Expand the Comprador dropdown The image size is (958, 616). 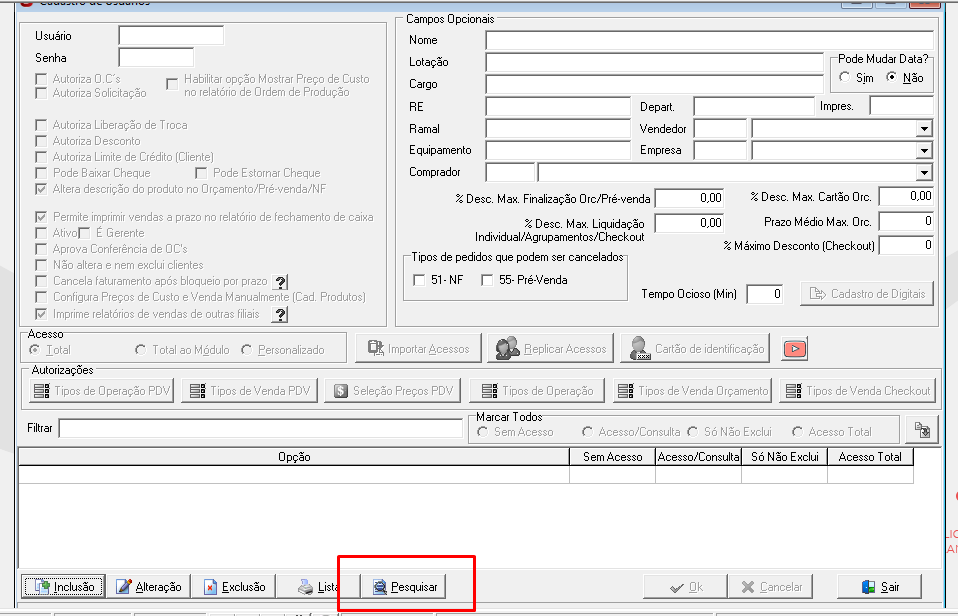pyautogui.click(x=924, y=173)
